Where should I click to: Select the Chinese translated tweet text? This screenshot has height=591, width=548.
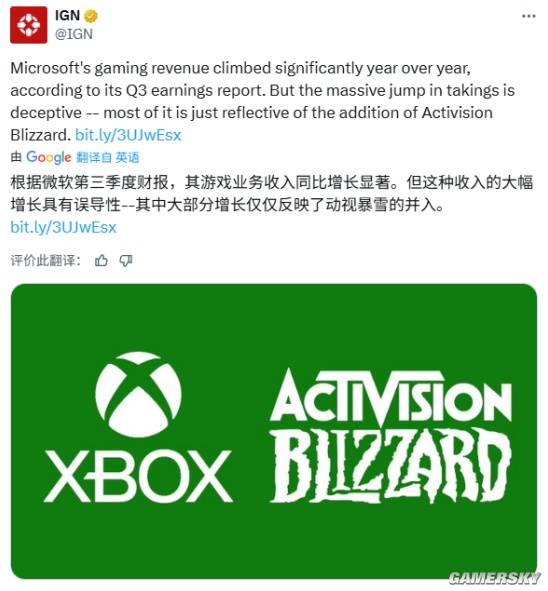pos(272,193)
